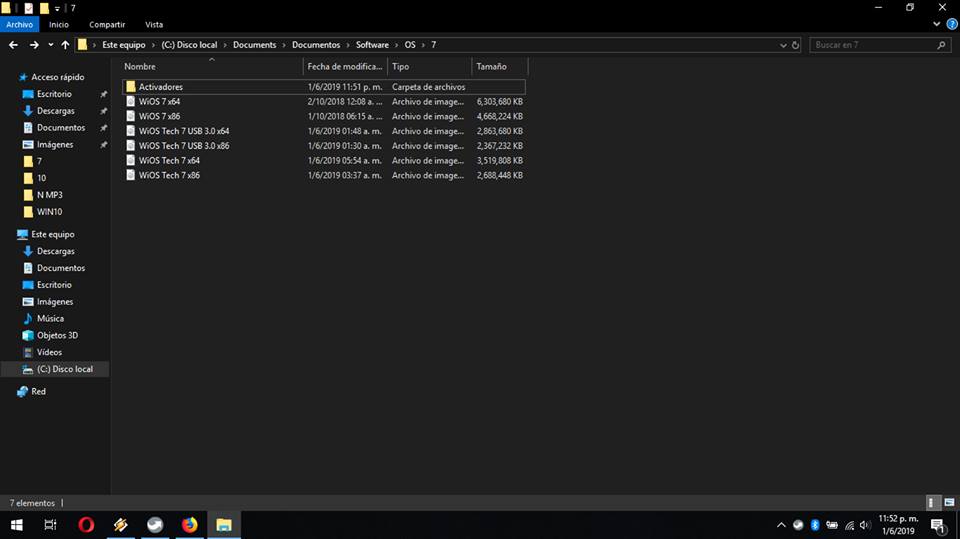Select 'WiOS Tech 7 USB 3.0 x86' file

323,146
